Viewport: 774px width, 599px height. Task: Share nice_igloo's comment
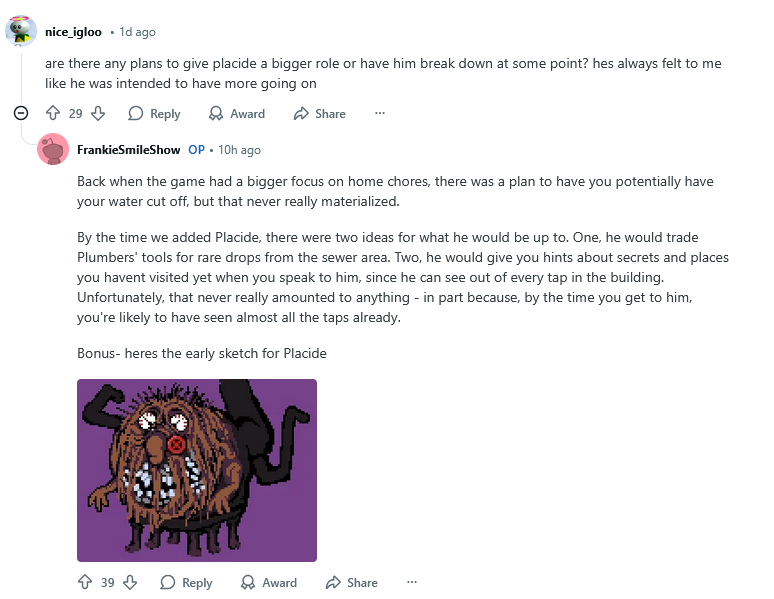[x=319, y=113]
